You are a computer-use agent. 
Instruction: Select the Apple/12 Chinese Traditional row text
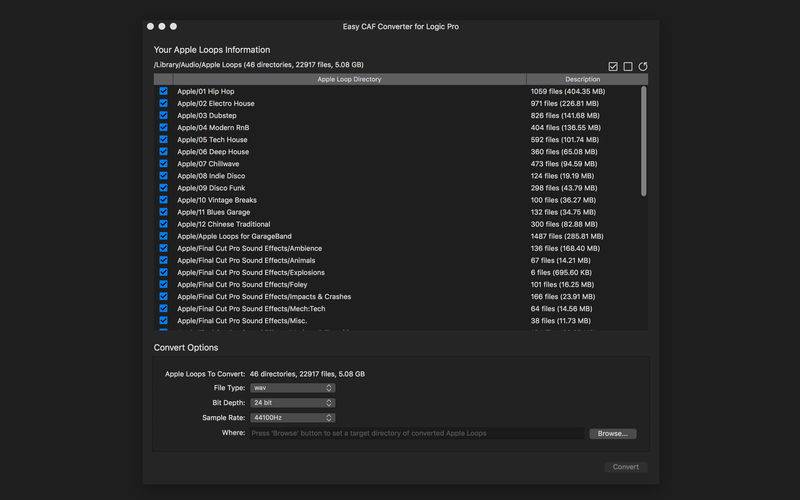pos(223,224)
